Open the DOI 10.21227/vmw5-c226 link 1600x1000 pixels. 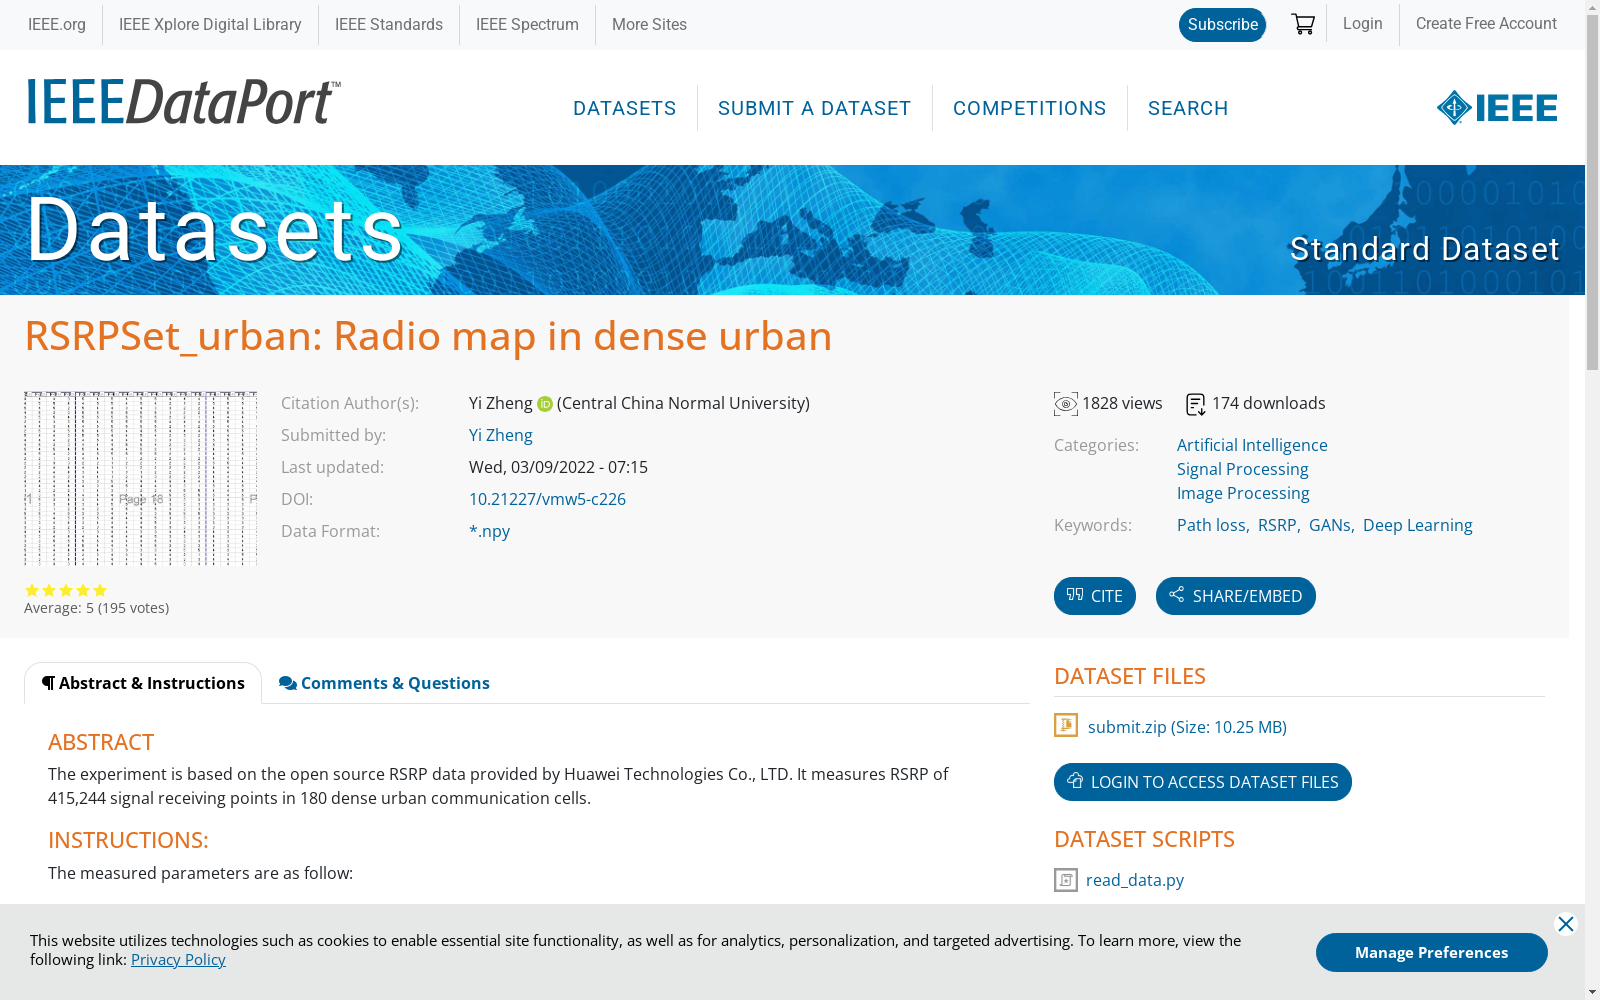click(x=547, y=499)
